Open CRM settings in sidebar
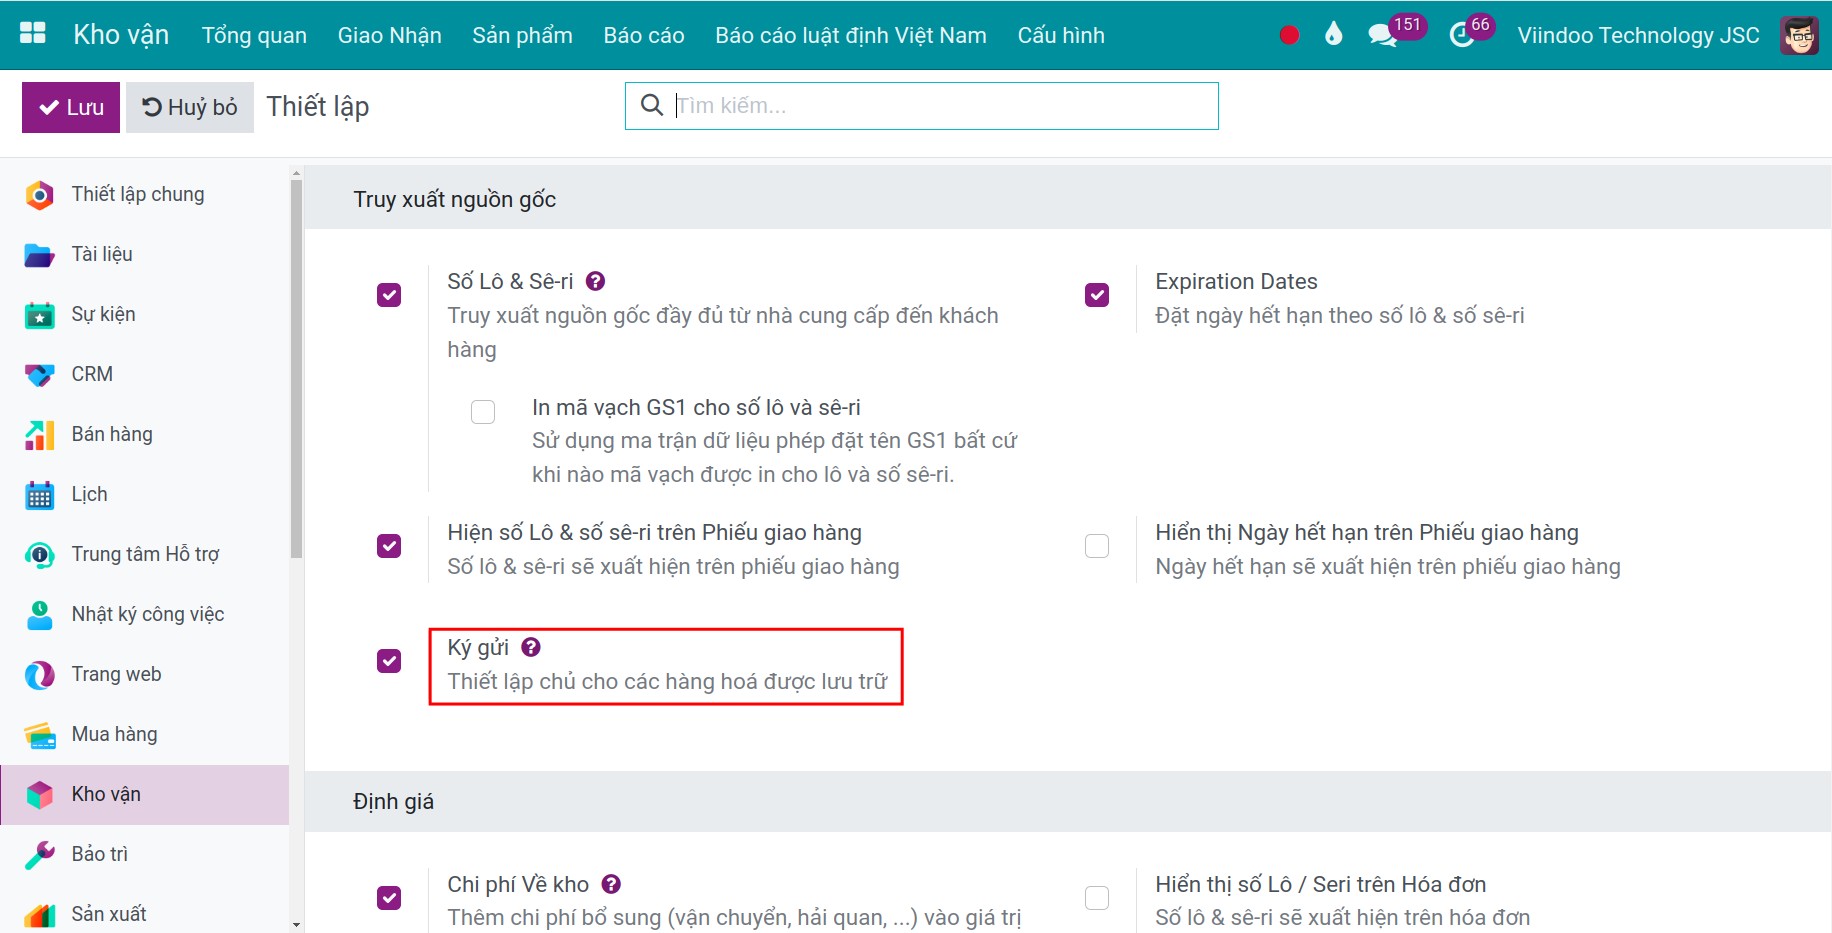Image resolution: width=1832 pixels, height=933 pixels. tap(145, 374)
